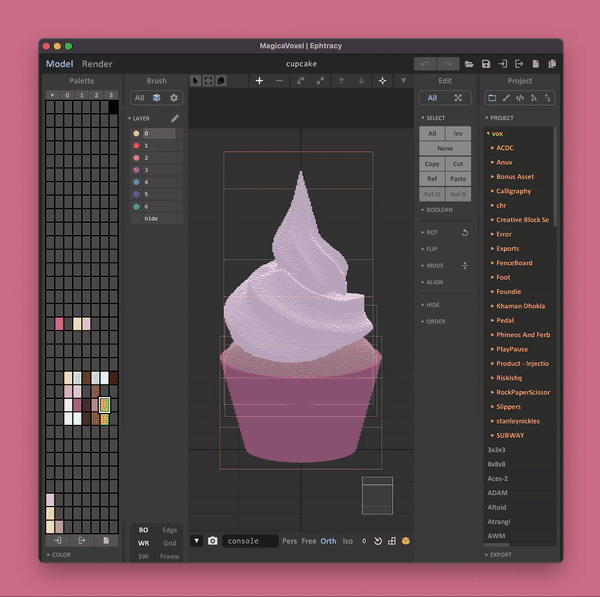The image size is (600, 597).
Task: Select the marquee region tool in viewport toolbar
Action: pos(208,81)
